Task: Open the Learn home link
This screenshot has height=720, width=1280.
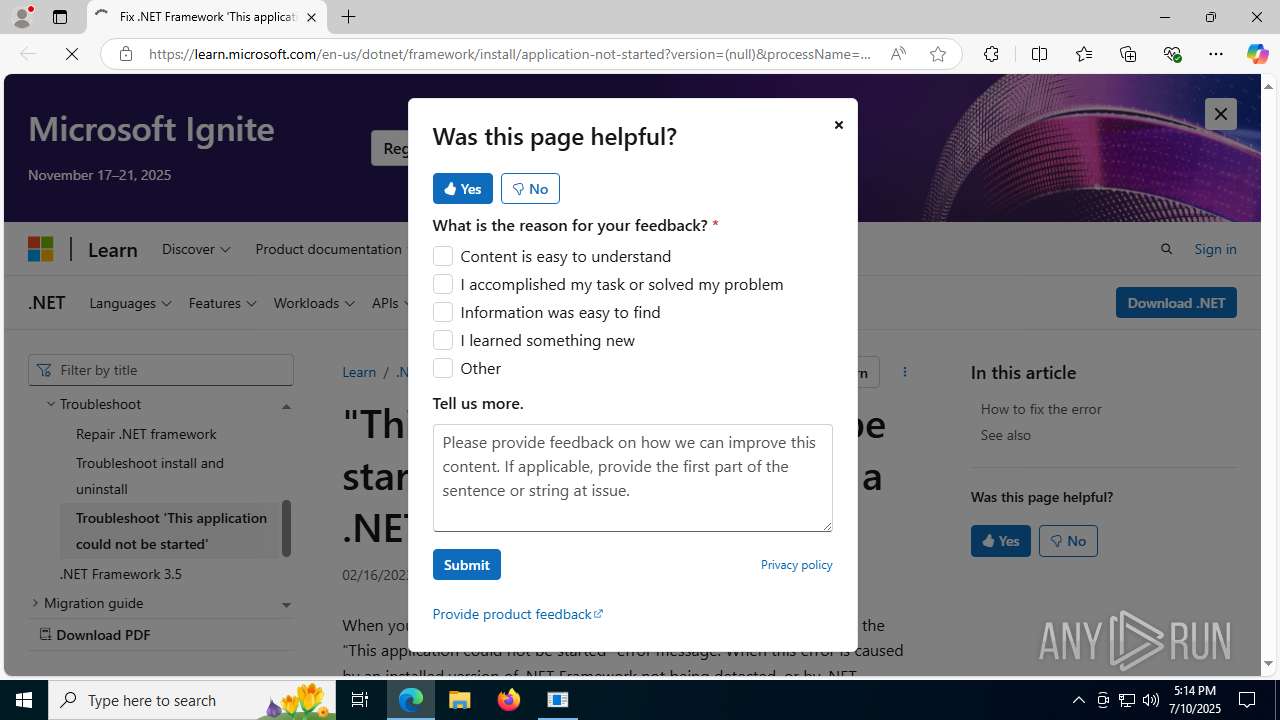Action: click(112, 249)
